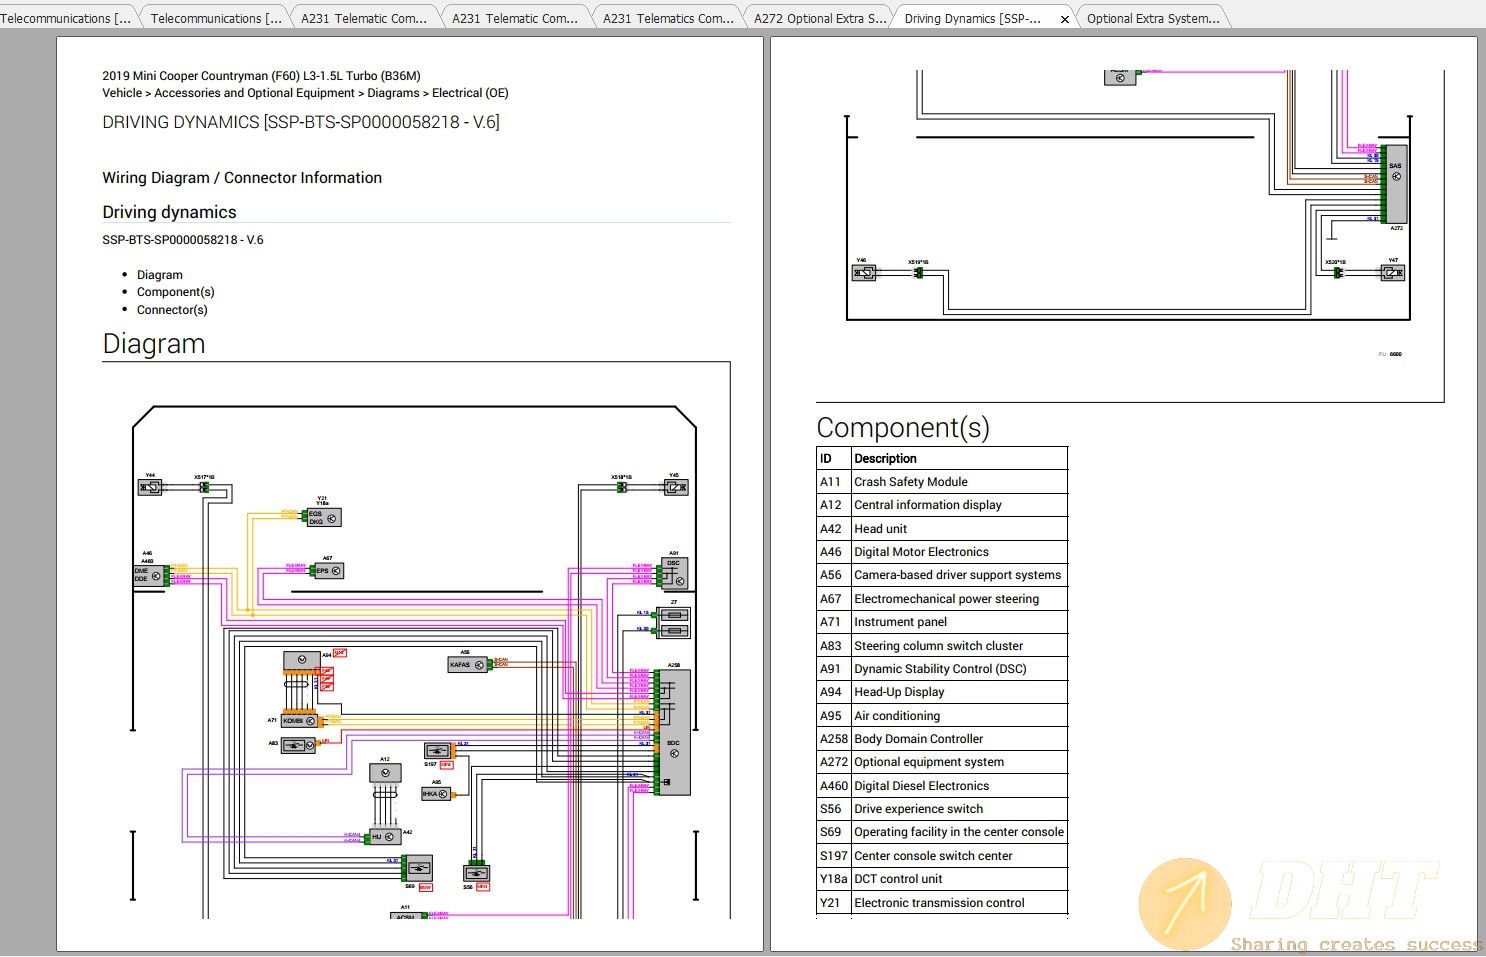Click connector X518*1B in the diagram
The height and width of the screenshot is (957, 1486).
pyautogui.click(x=621, y=487)
